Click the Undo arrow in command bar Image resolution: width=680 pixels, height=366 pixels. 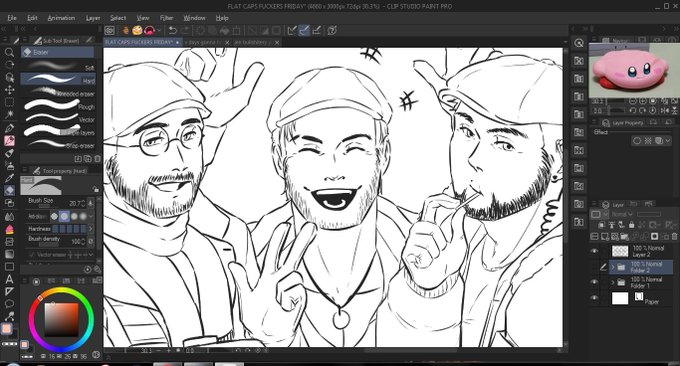coord(173,30)
